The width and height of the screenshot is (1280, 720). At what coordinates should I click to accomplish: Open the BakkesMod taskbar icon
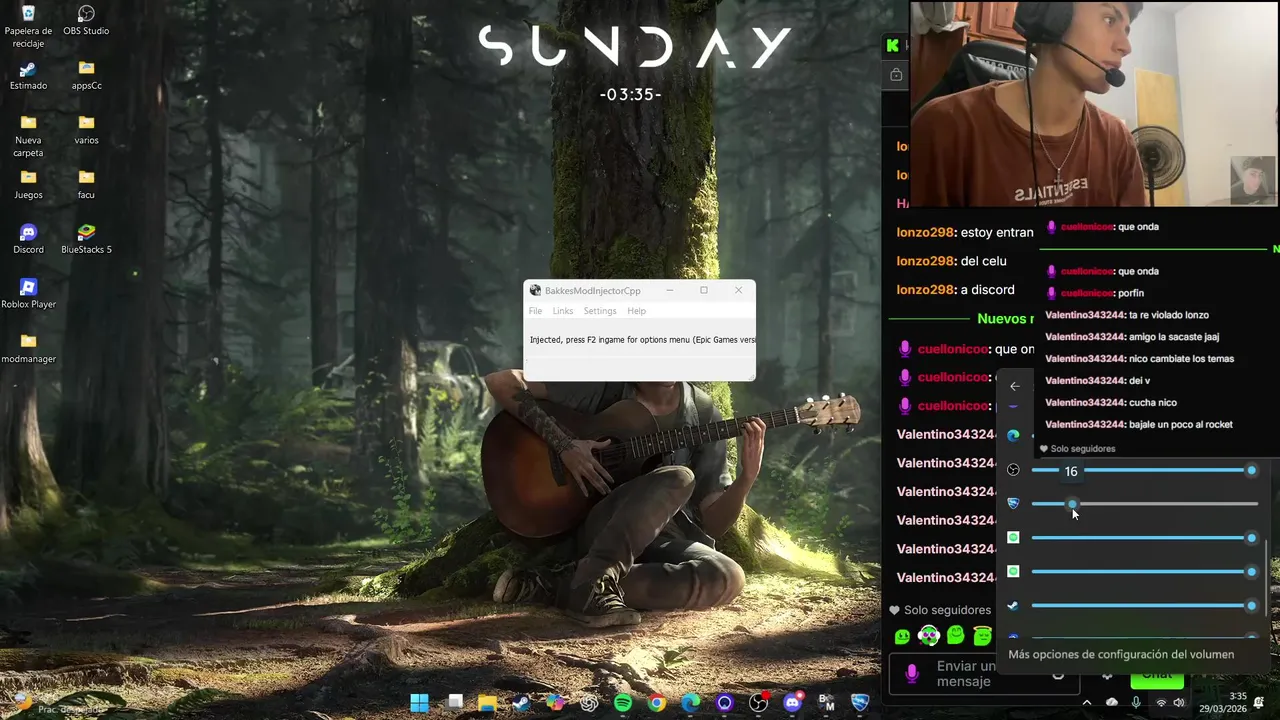pos(827,703)
